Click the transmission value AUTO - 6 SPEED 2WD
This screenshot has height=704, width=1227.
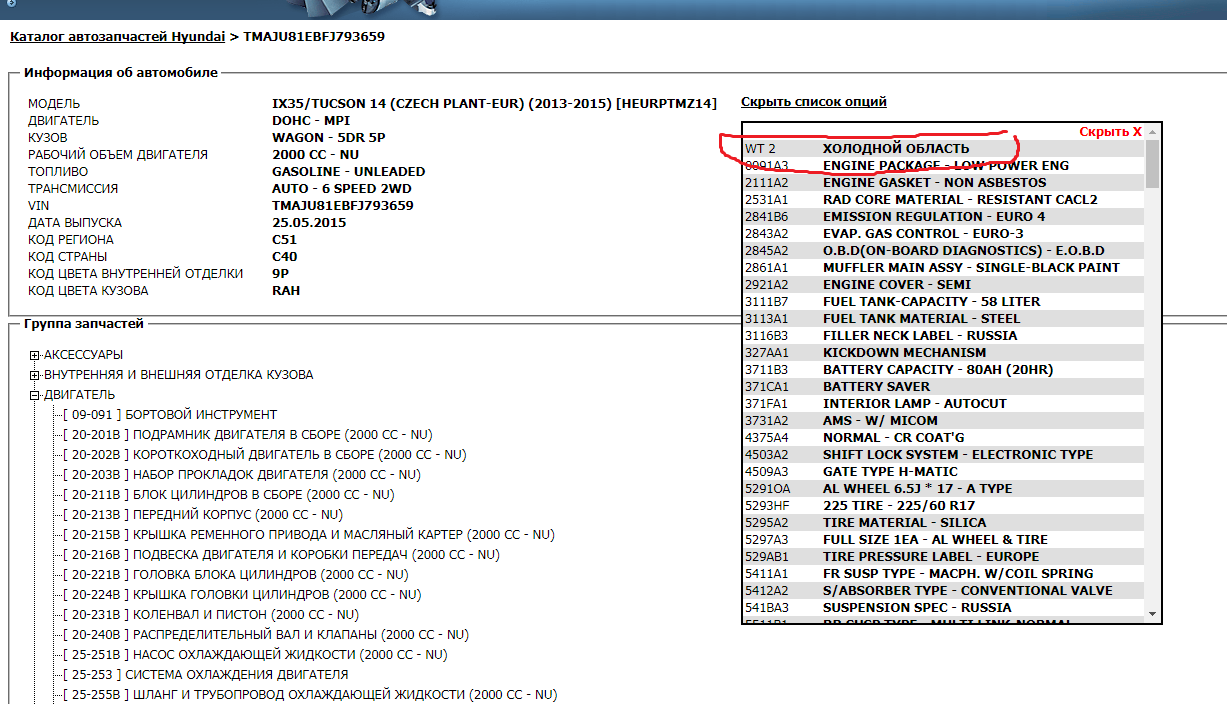pos(342,189)
